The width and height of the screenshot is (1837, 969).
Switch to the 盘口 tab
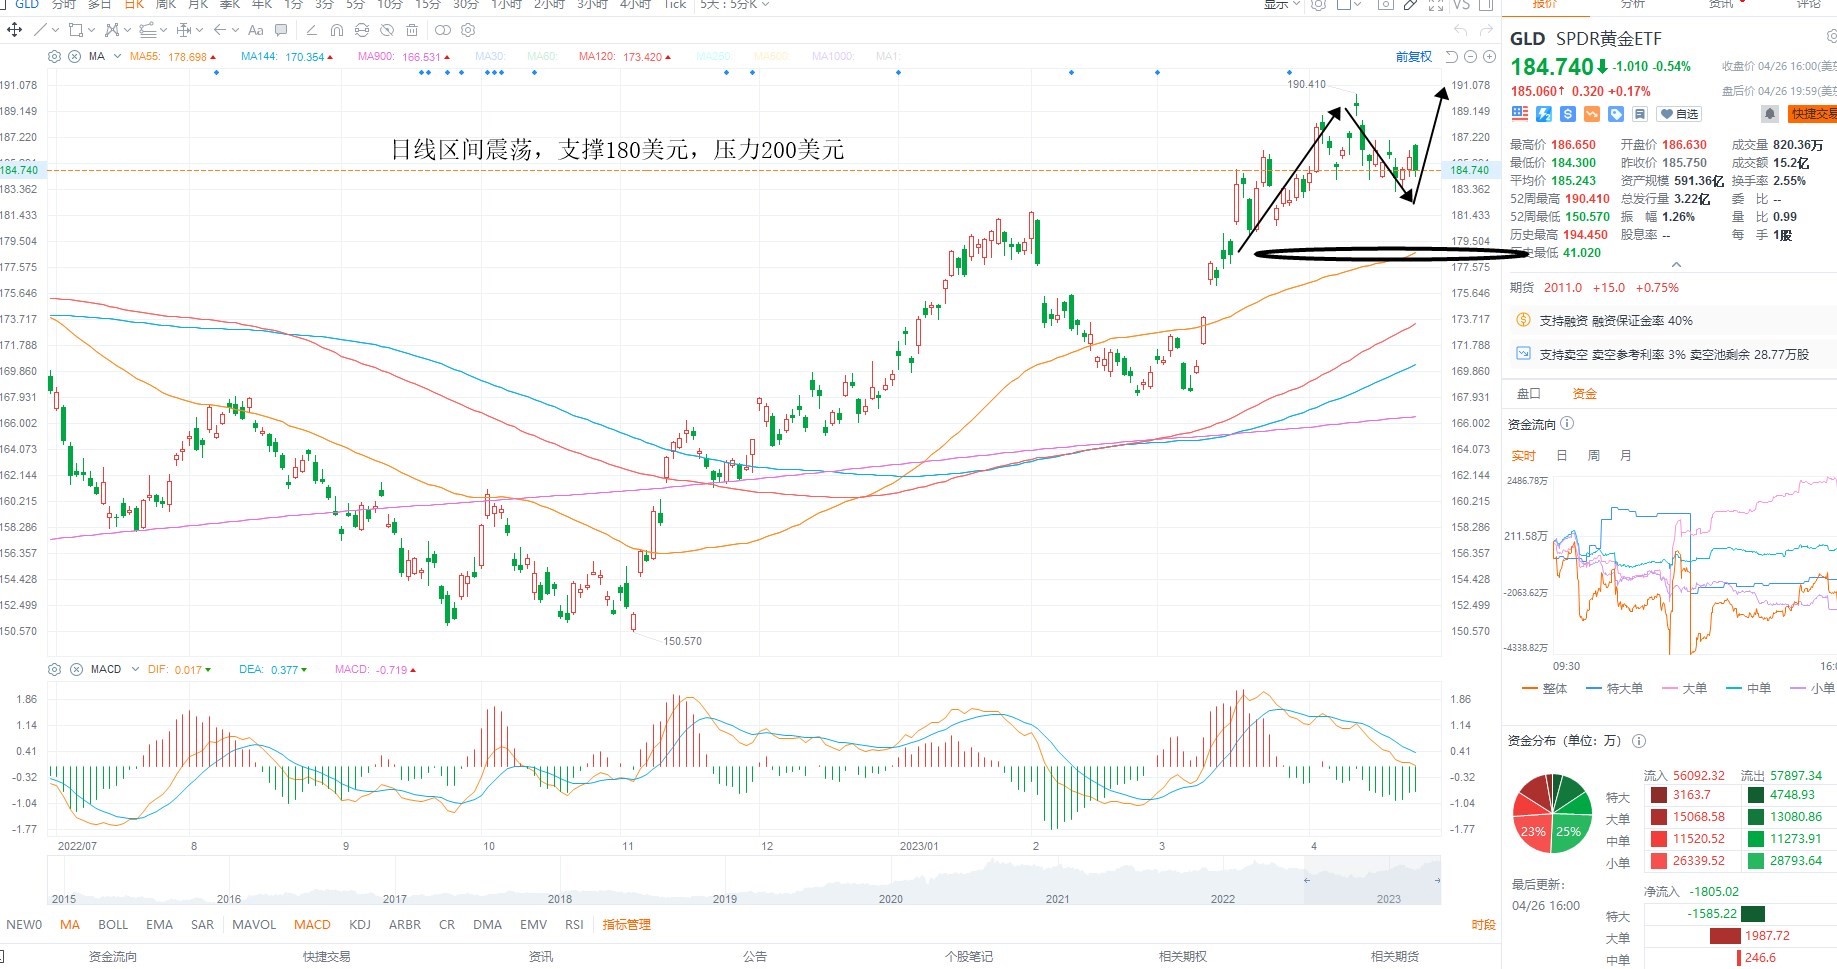tap(1529, 394)
